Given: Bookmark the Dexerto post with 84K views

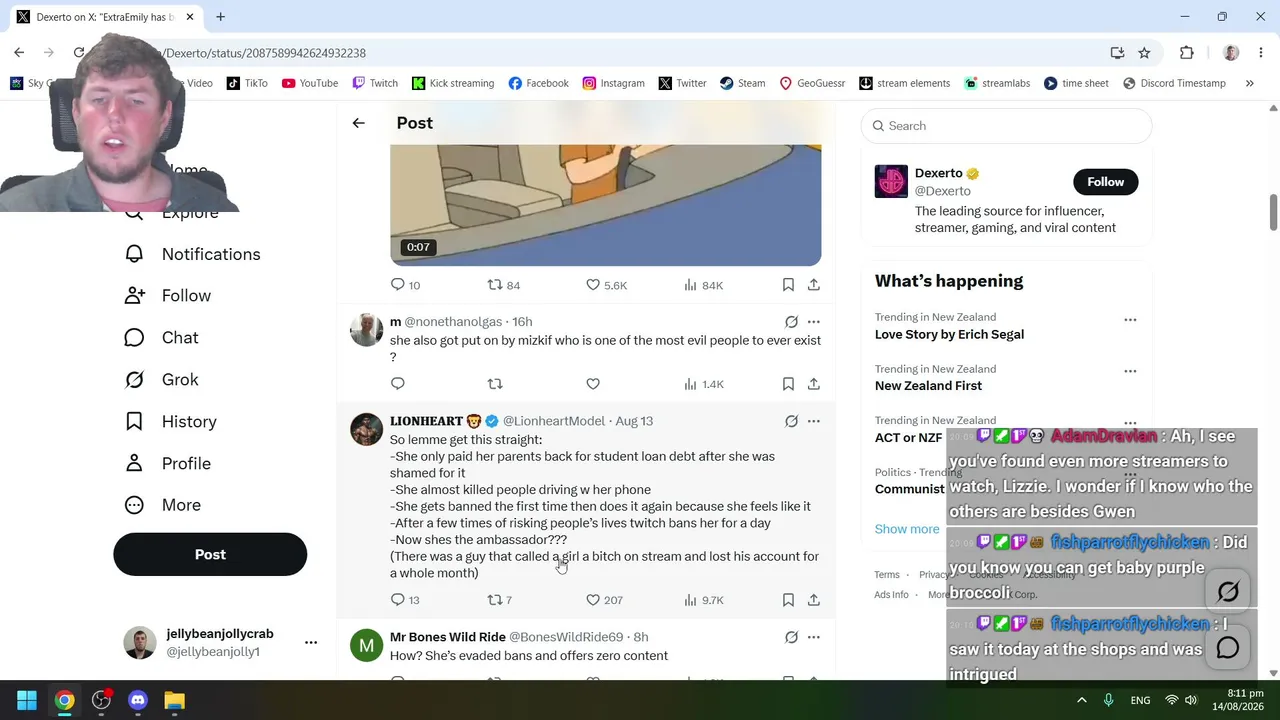Looking at the screenshot, I should coord(788,285).
